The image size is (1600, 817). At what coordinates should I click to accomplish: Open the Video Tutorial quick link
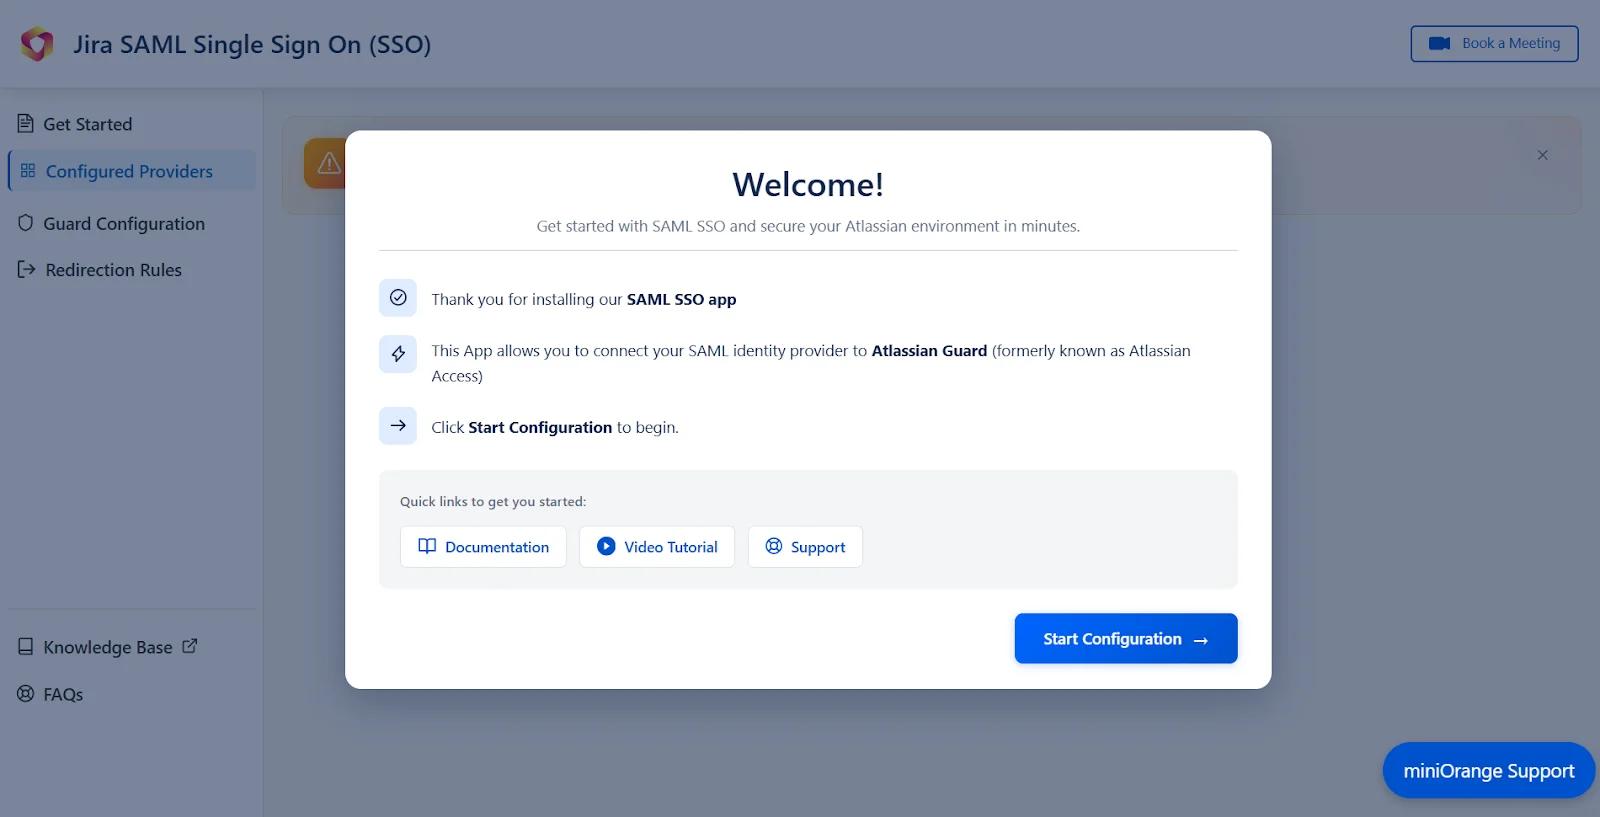[657, 547]
